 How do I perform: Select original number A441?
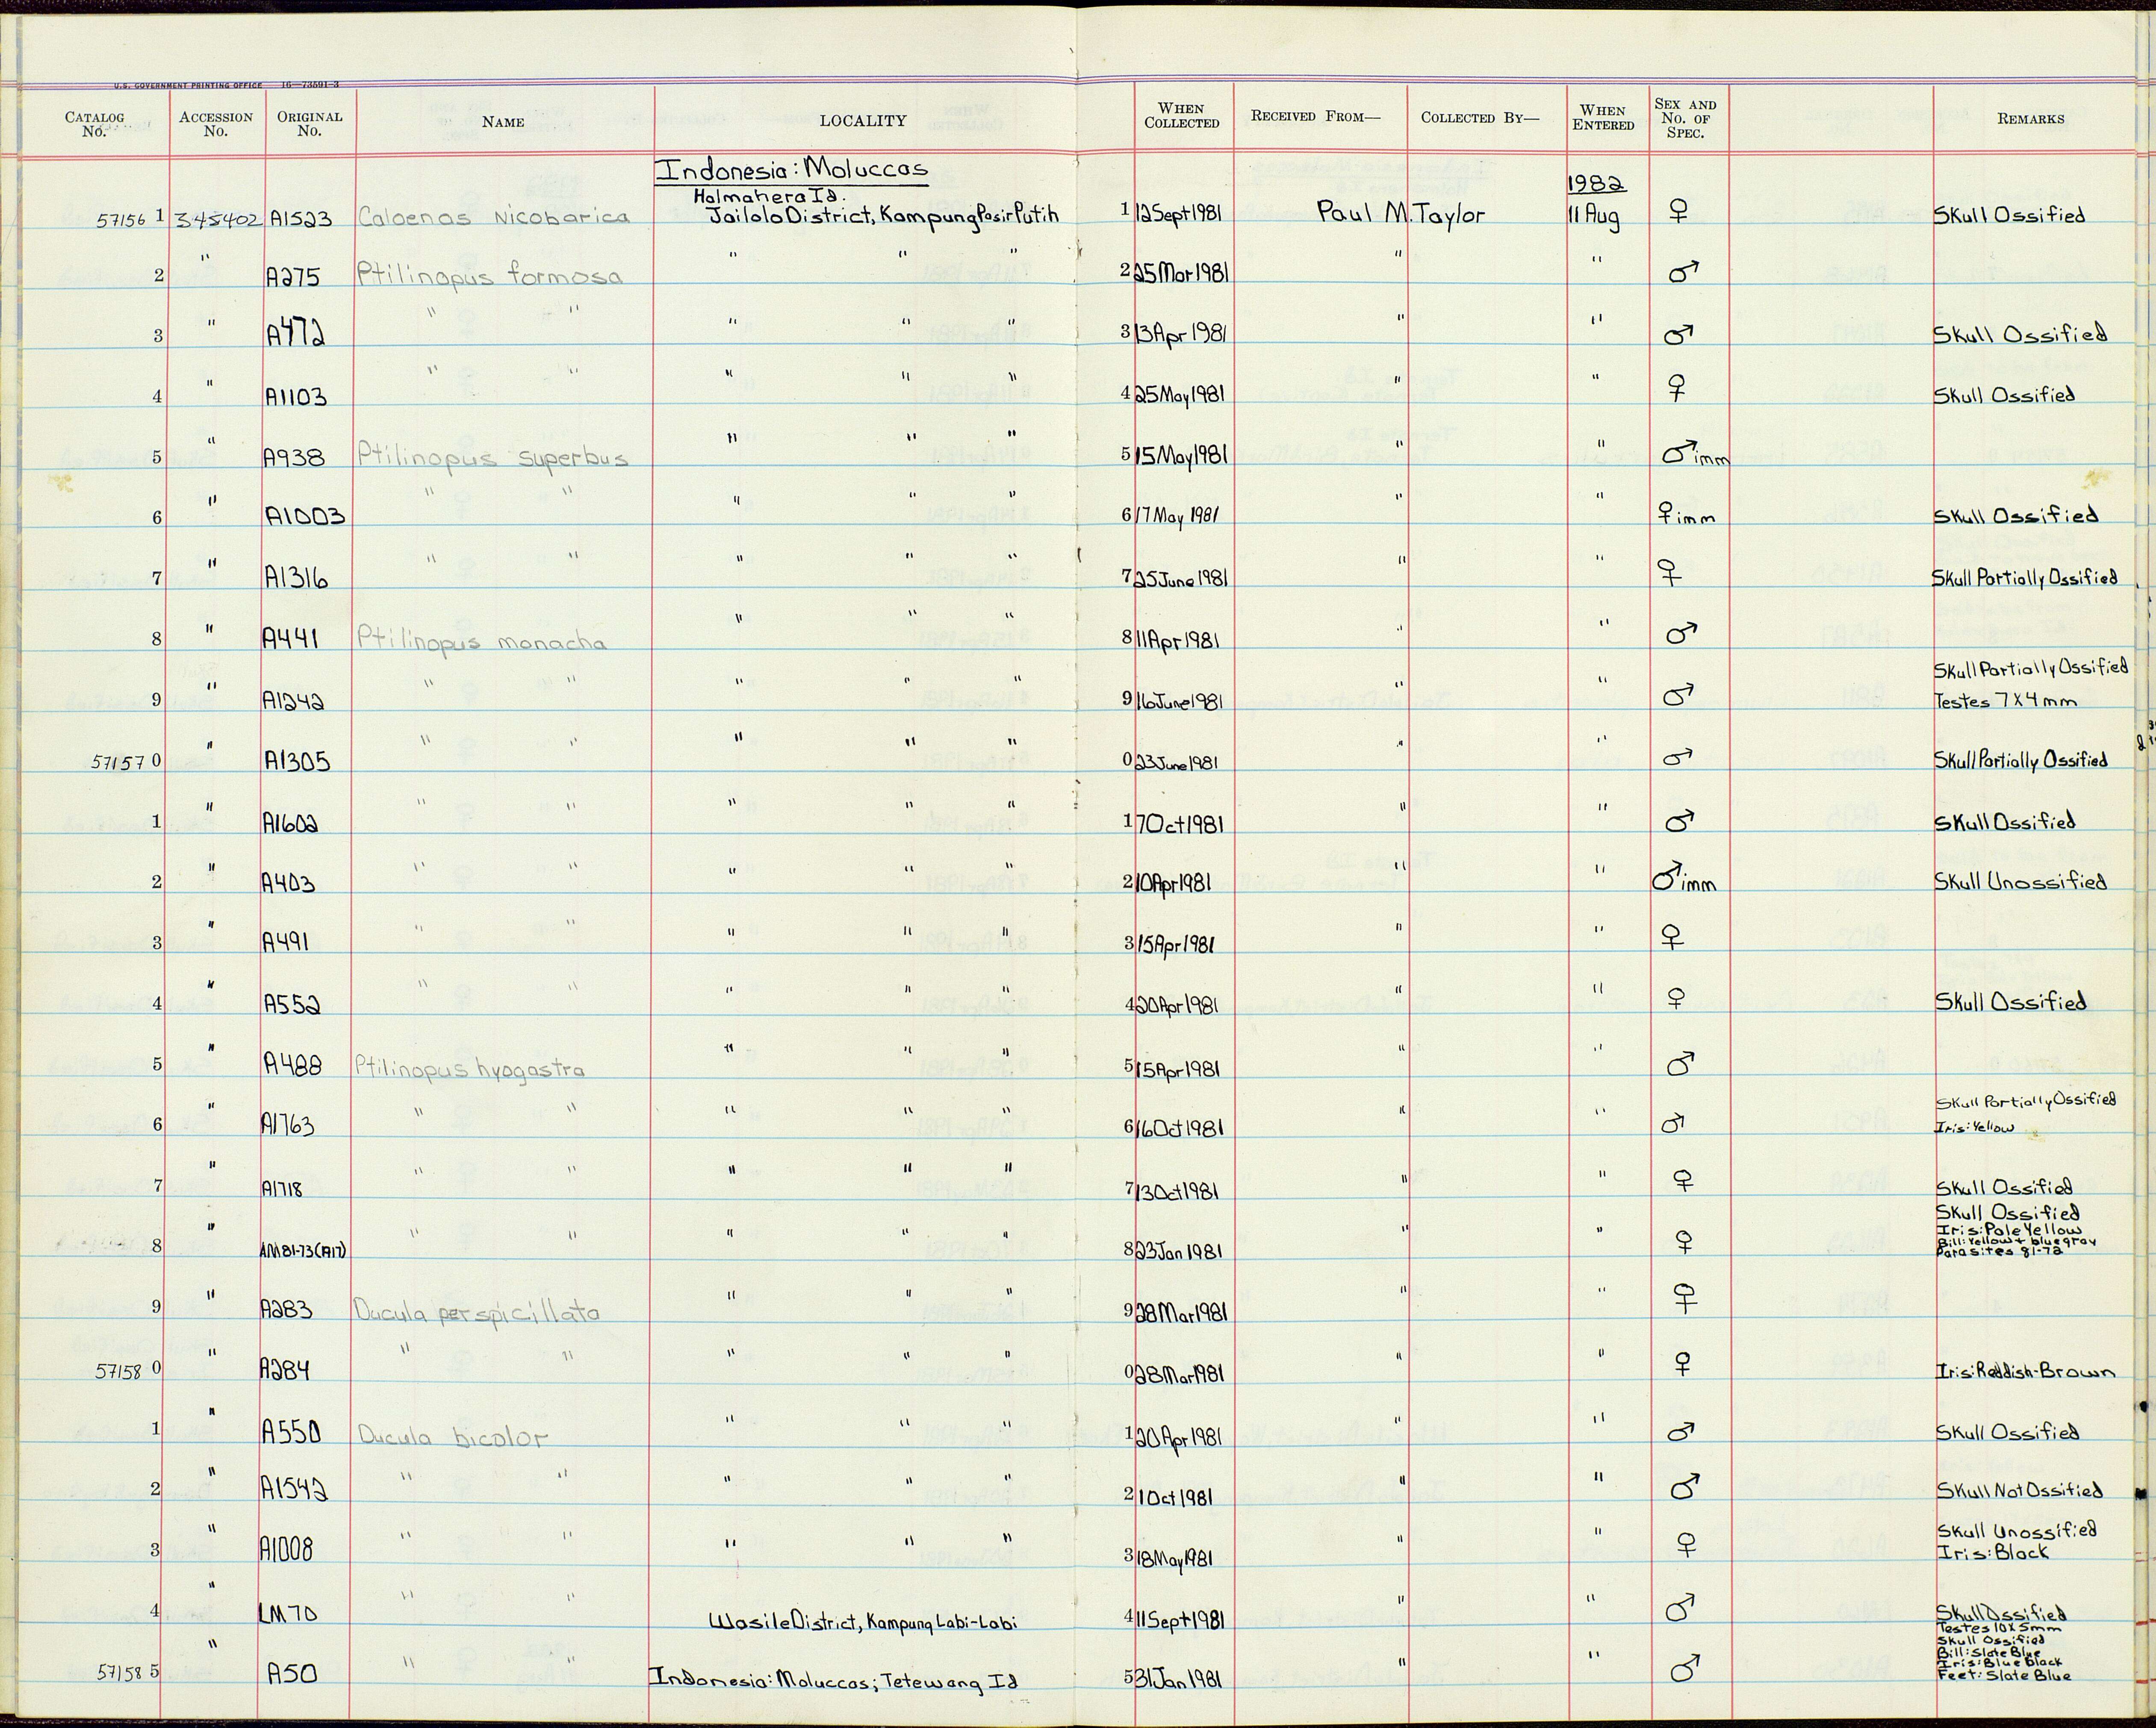pyautogui.click(x=292, y=639)
